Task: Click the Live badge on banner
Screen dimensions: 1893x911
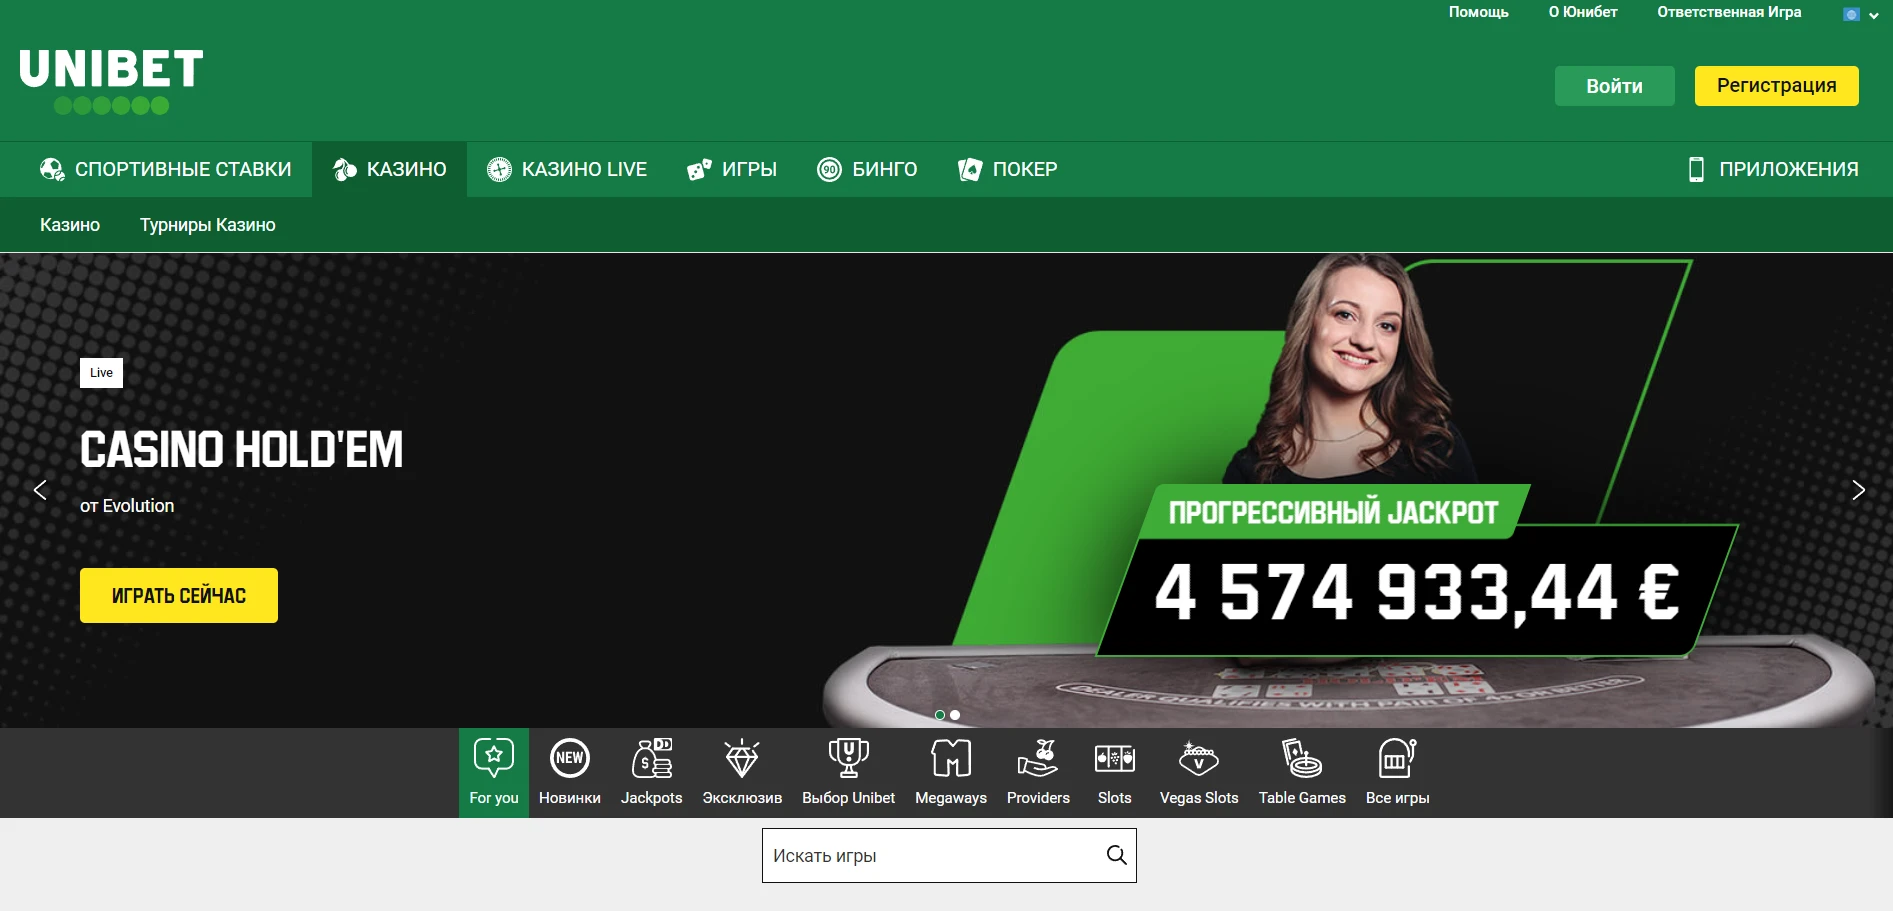Action: (x=101, y=373)
